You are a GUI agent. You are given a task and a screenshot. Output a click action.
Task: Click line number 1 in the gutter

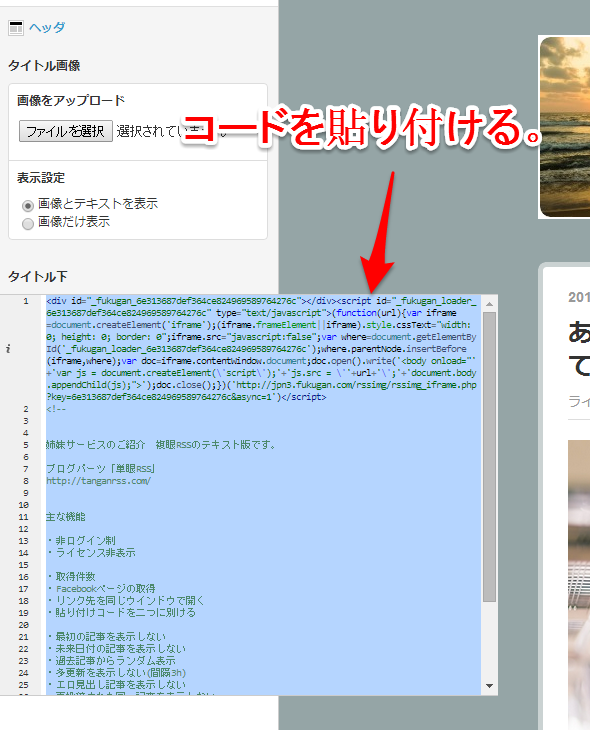pyautogui.click(x=26, y=301)
